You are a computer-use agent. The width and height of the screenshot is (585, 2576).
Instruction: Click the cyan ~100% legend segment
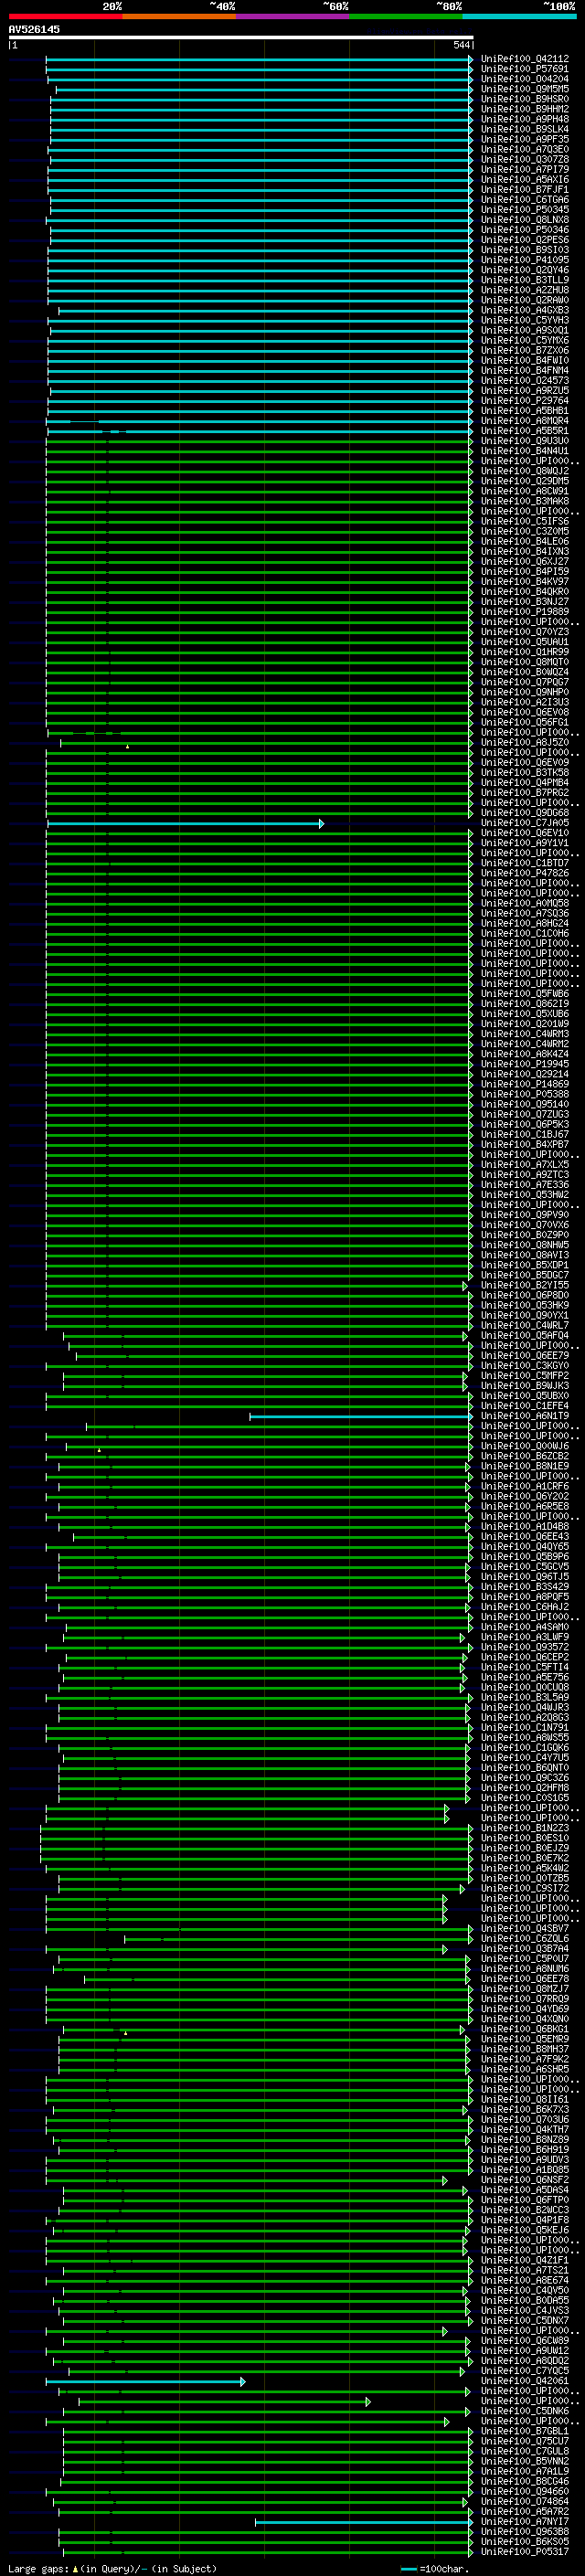[520, 16]
